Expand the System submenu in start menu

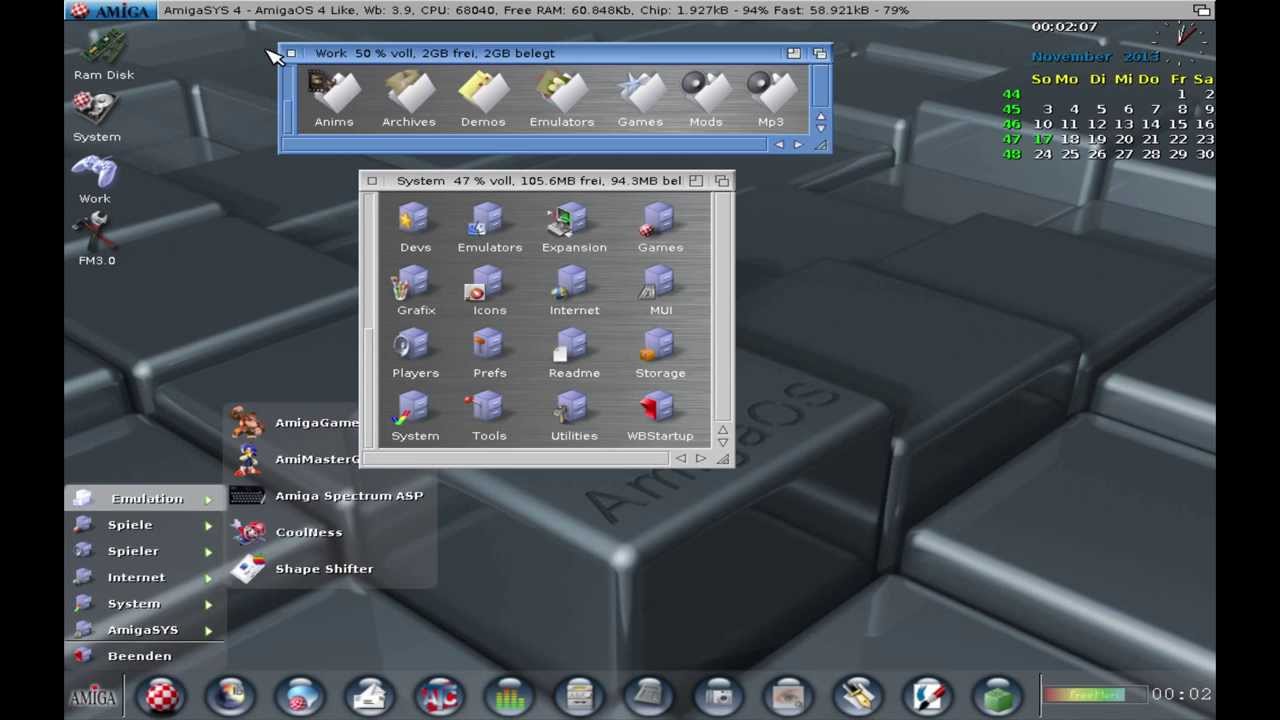[x=147, y=604]
